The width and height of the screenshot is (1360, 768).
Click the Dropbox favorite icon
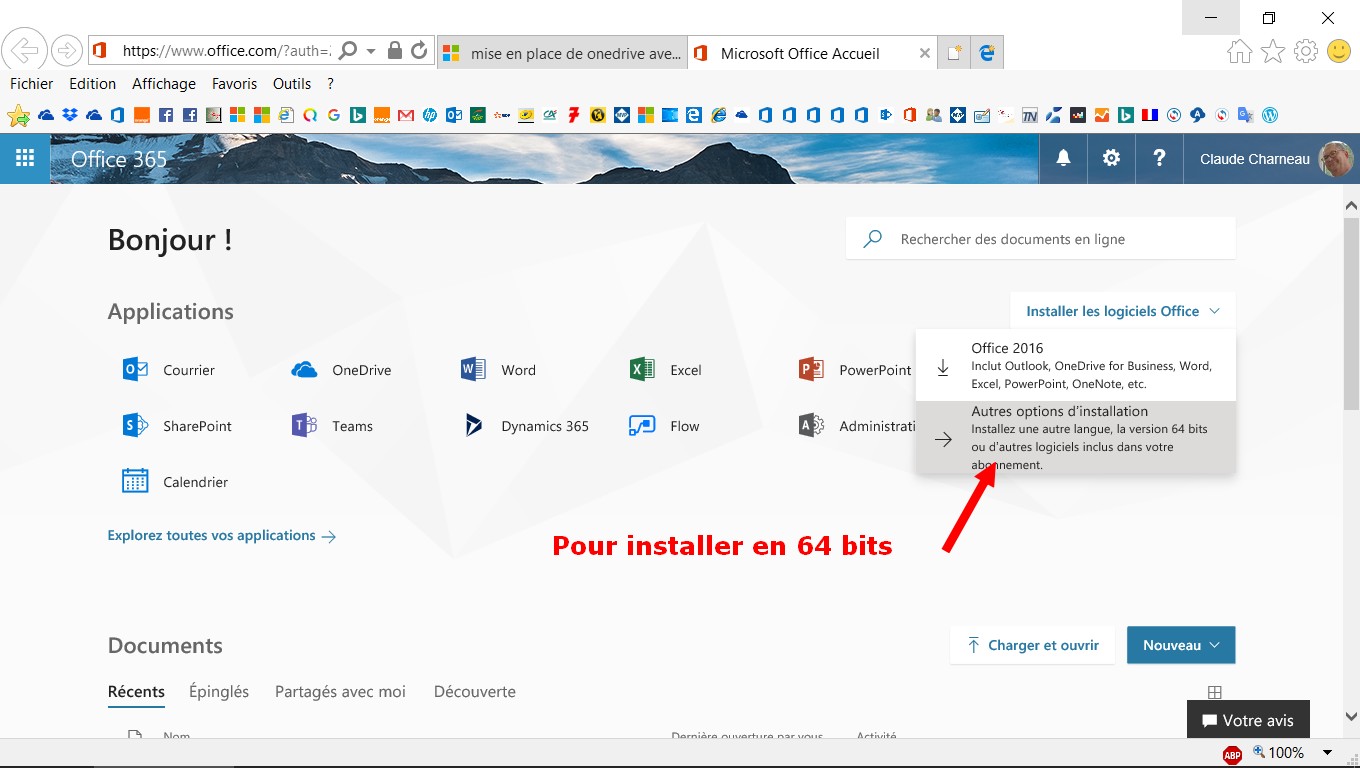70,115
